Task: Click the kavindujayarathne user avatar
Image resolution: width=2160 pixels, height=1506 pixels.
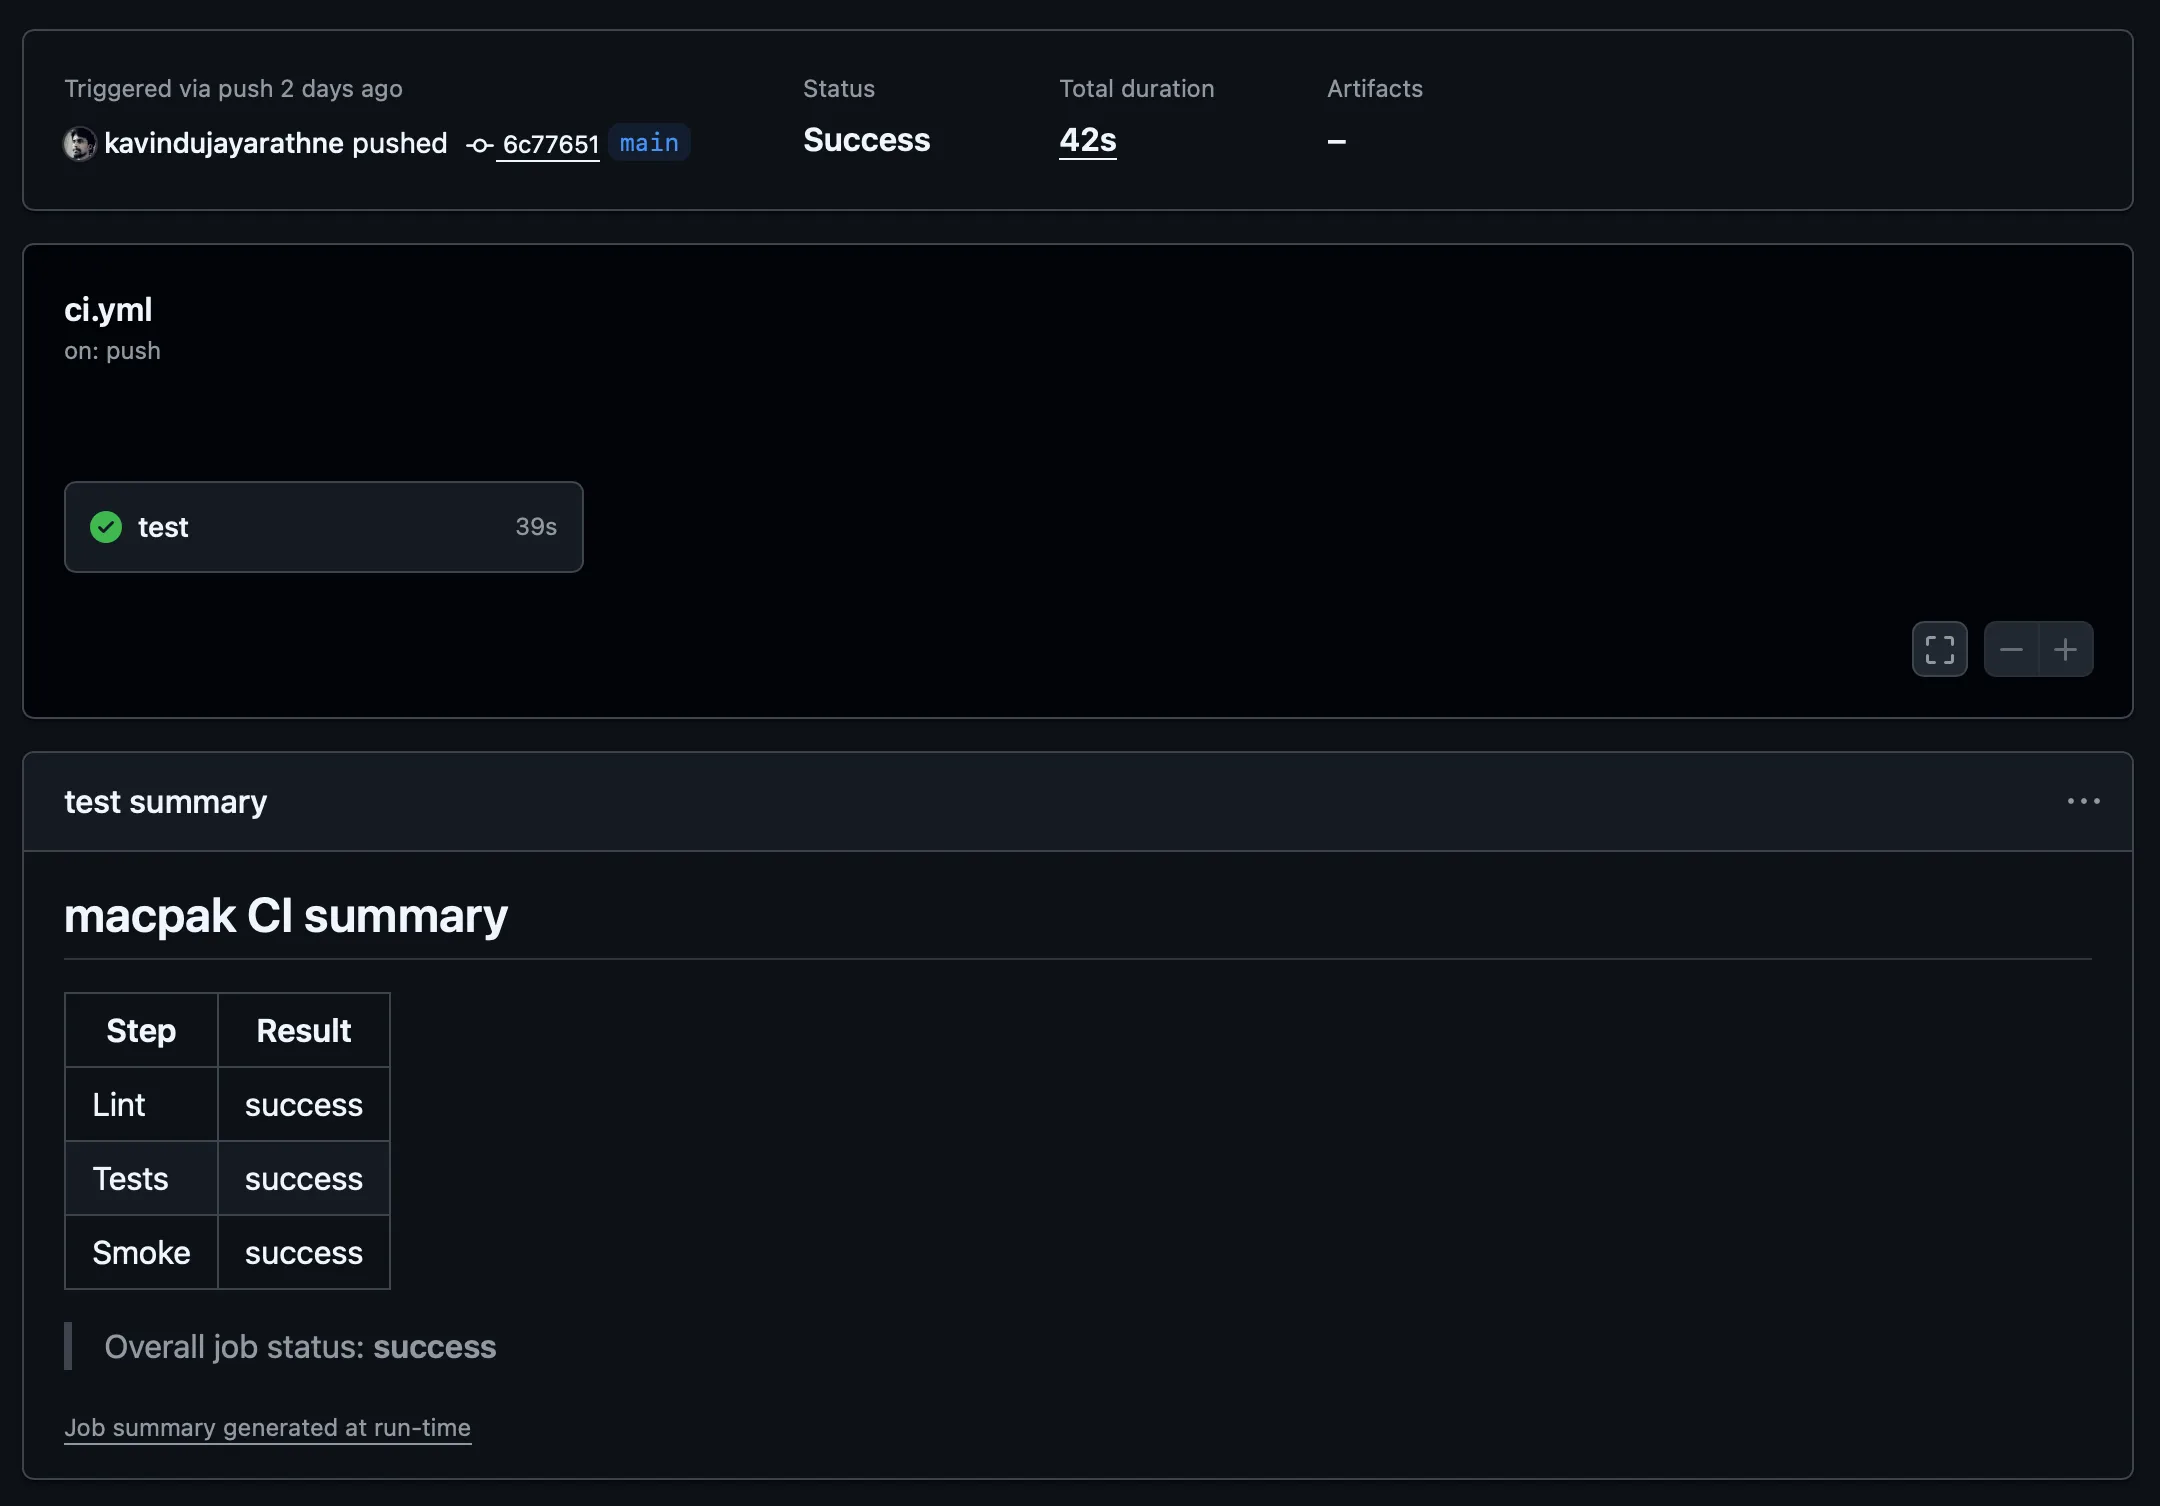Action: [80, 144]
